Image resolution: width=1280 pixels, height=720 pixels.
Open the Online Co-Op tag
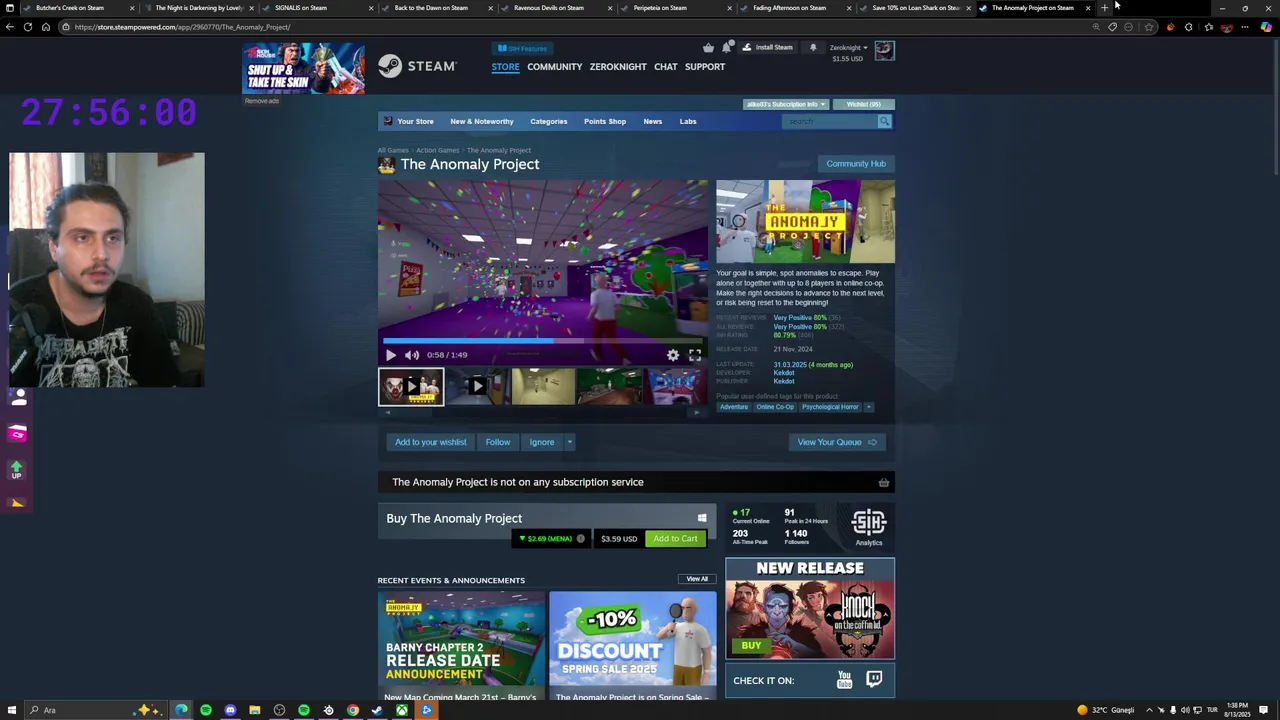tap(775, 407)
